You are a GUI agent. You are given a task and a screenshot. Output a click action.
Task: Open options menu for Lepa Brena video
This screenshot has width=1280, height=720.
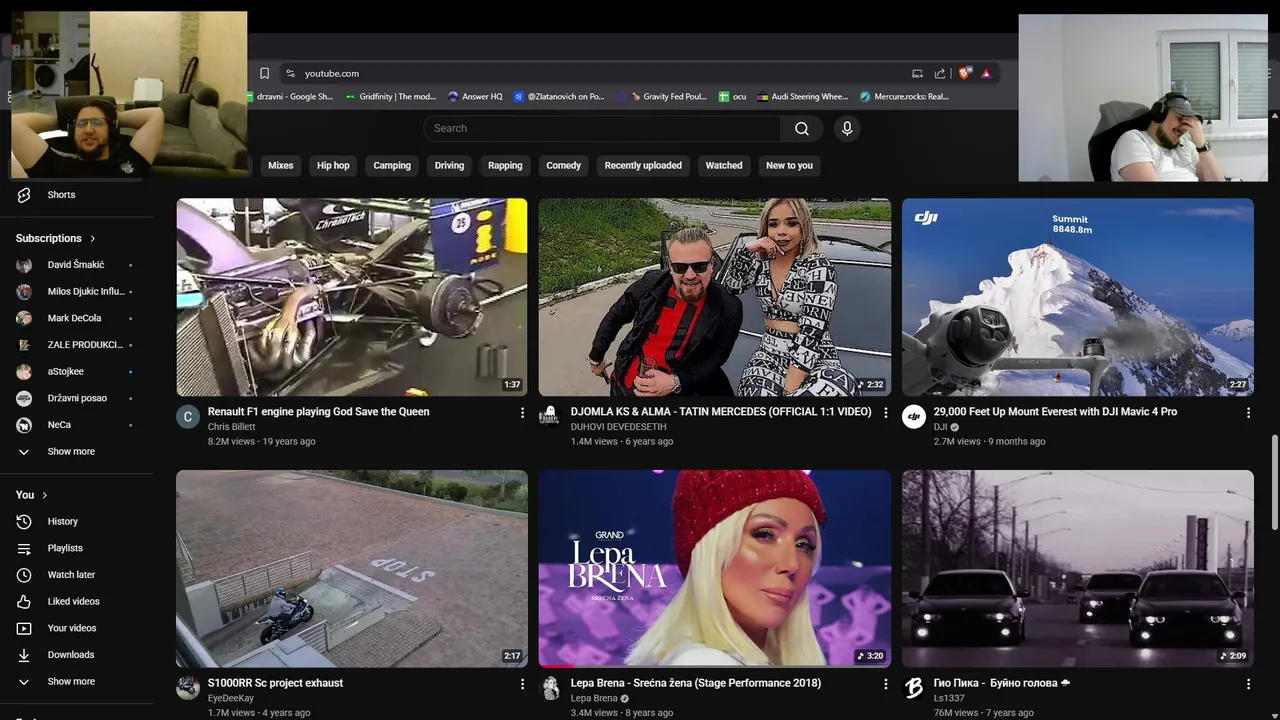[x=885, y=684]
